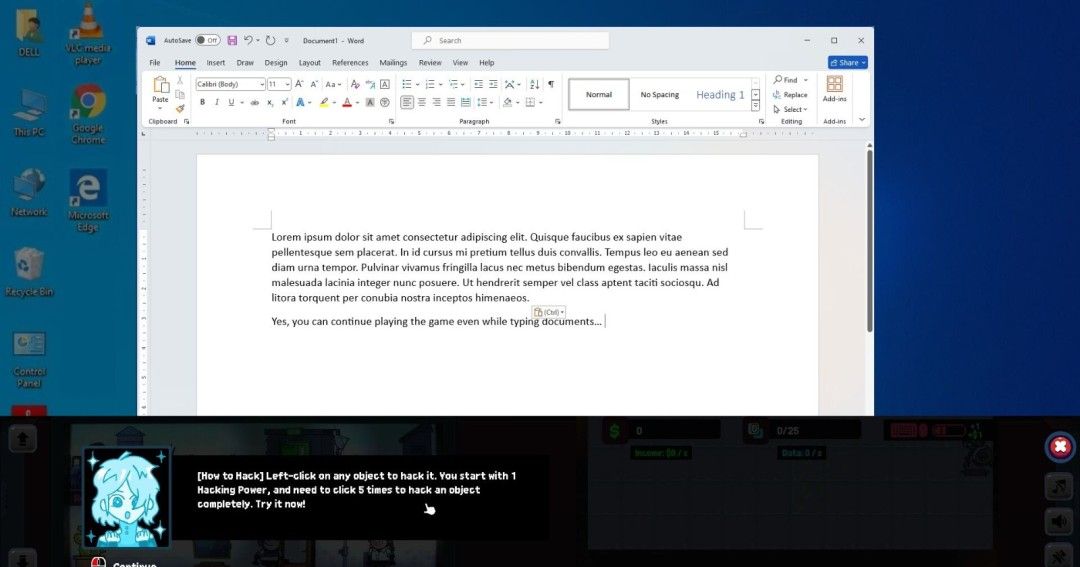Image resolution: width=1080 pixels, height=567 pixels.
Task: Click the red close button on game overlay
Action: [1060, 447]
